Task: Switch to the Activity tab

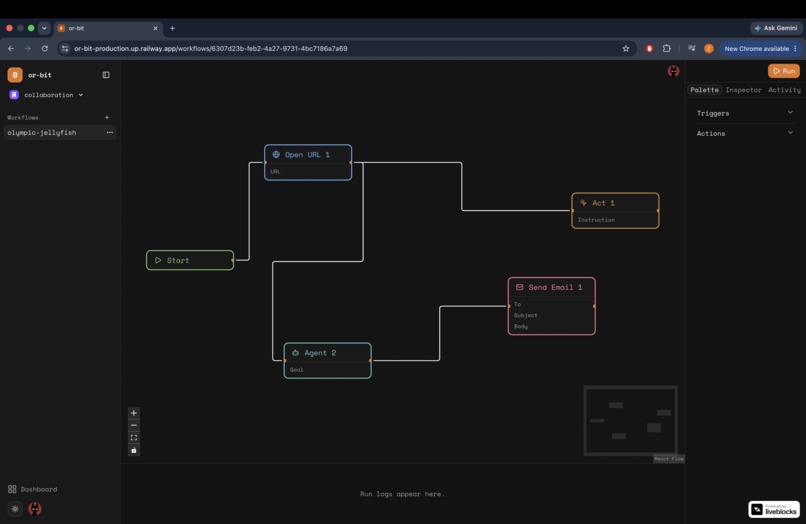Action: [784, 90]
